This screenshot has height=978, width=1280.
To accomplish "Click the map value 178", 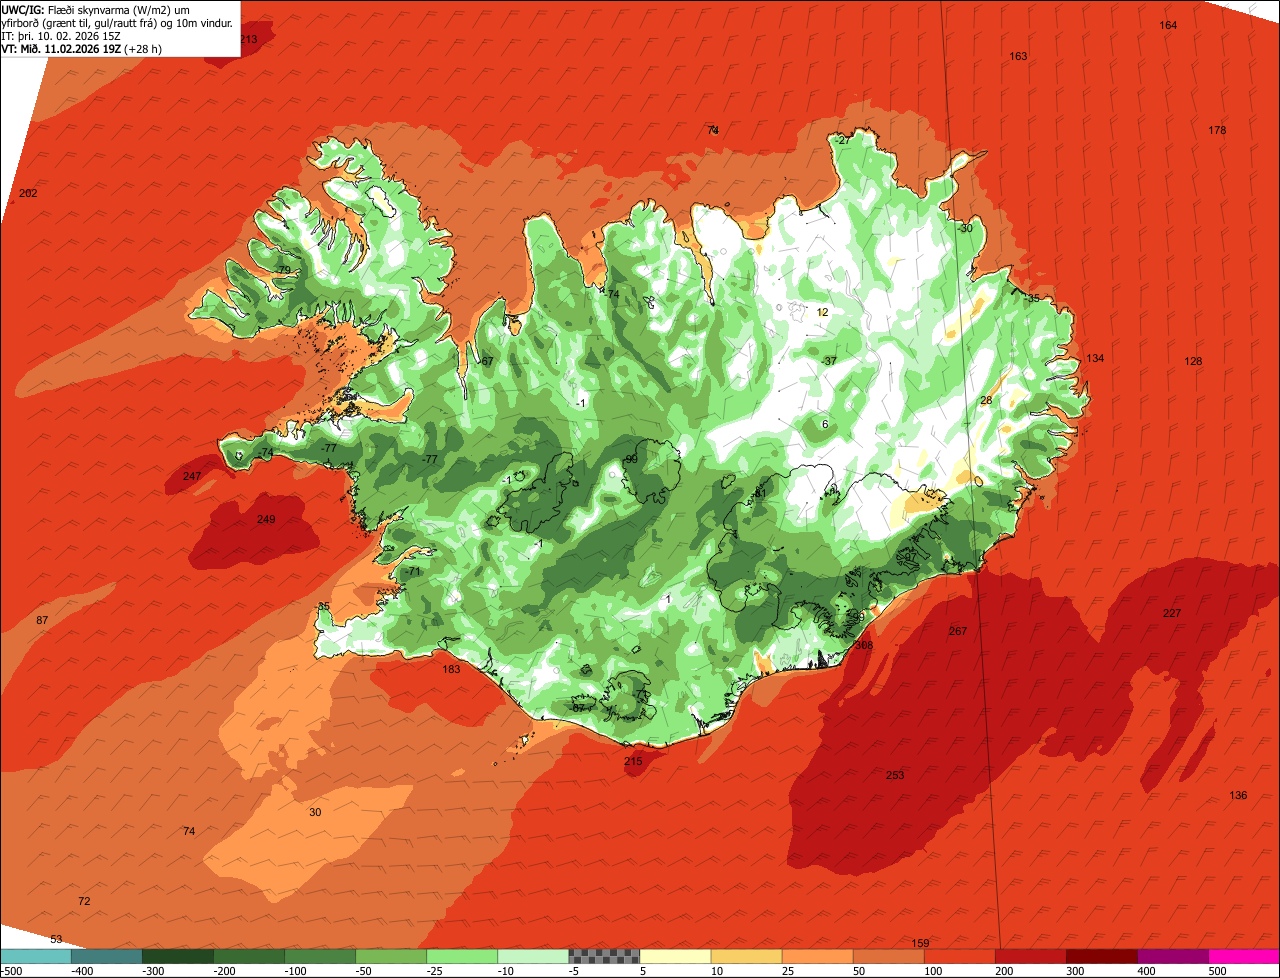I will (1217, 131).
